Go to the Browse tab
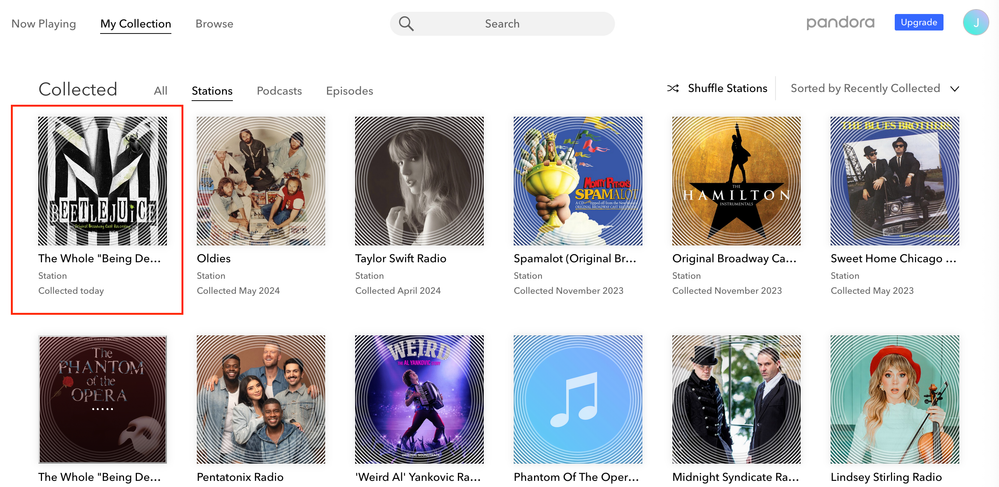 point(214,24)
